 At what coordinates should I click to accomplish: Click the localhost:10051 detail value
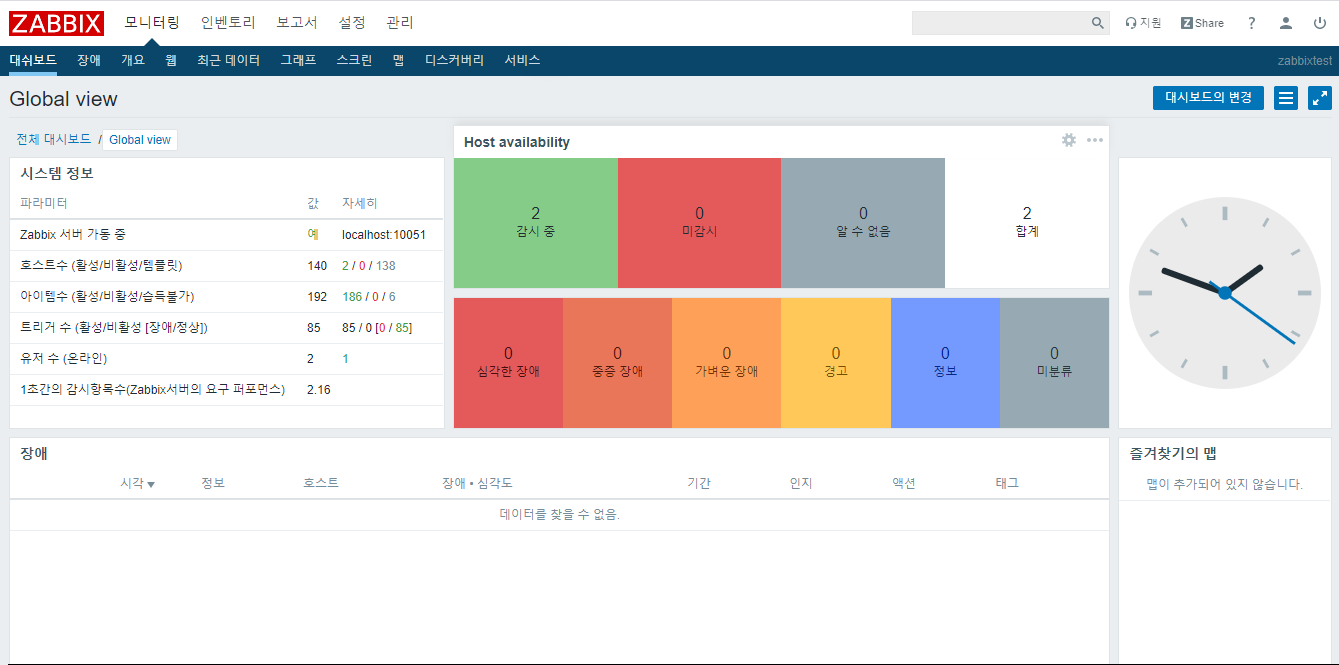(384, 235)
